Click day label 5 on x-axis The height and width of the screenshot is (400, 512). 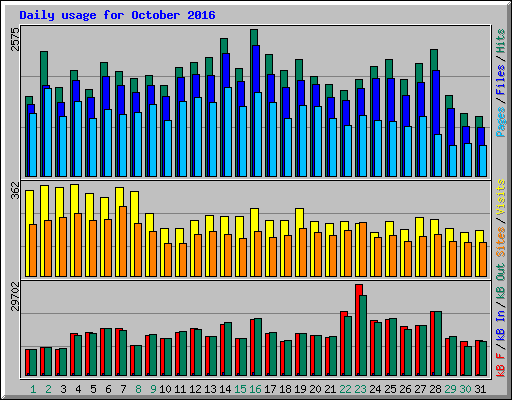[93, 389]
